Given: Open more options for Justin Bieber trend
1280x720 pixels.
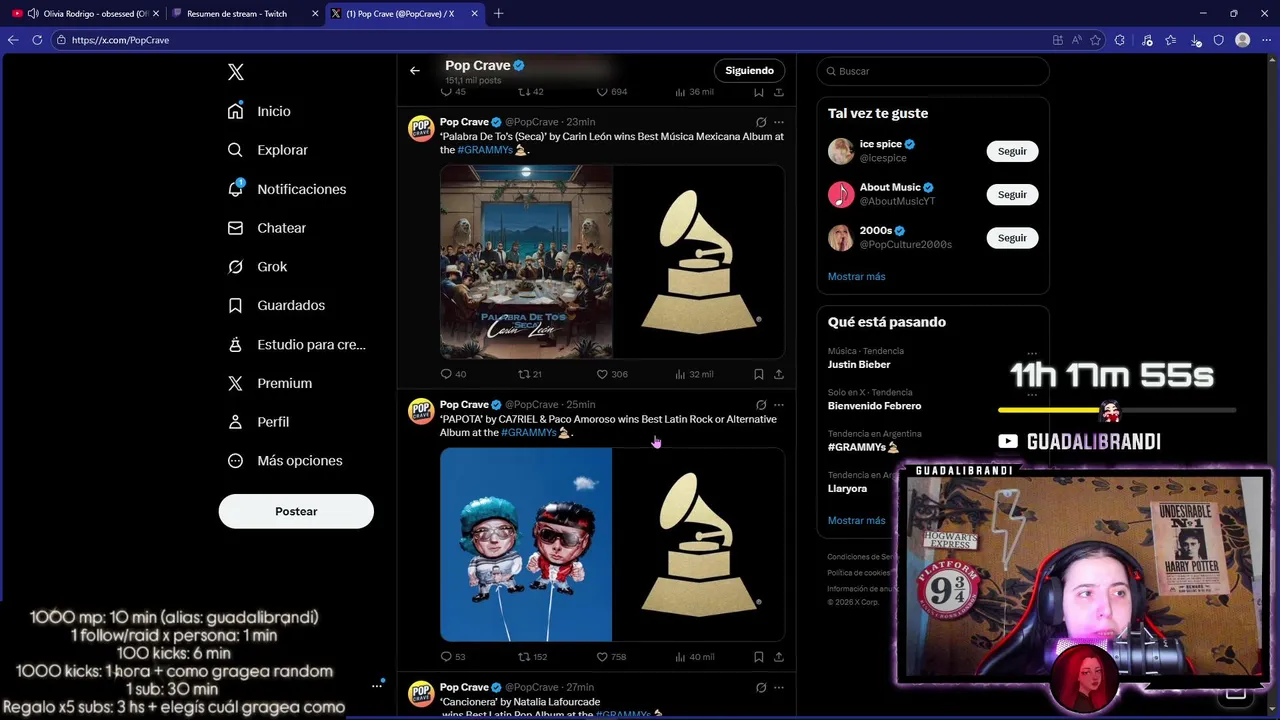Looking at the screenshot, I should click(x=1032, y=353).
